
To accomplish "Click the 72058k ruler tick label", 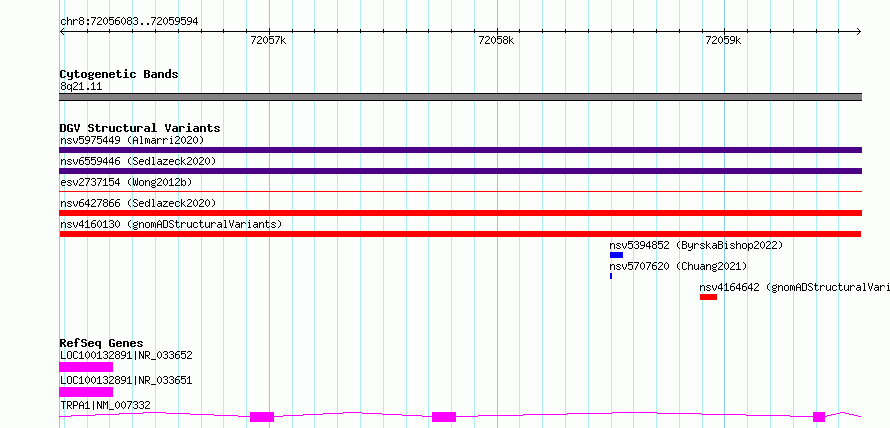I will (x=496, y=40).
